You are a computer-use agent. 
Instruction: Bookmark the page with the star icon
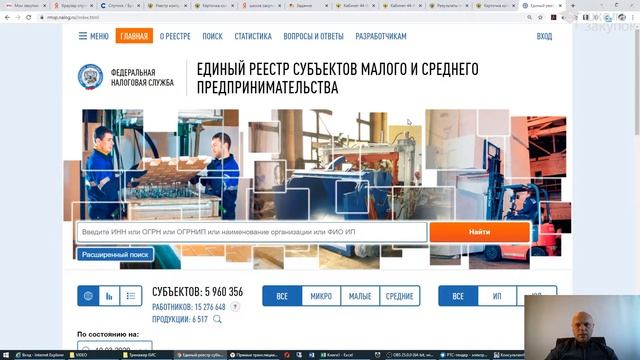(x=540, y=18)
